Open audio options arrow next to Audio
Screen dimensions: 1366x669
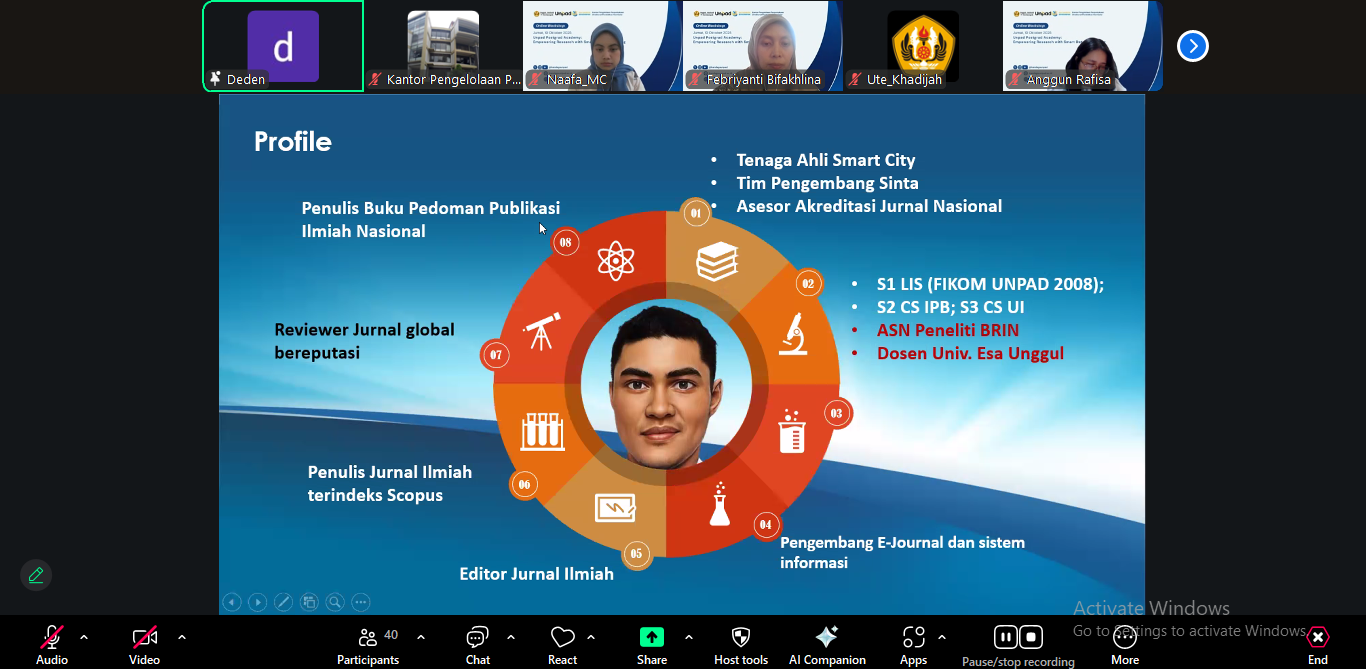[84, 637]
